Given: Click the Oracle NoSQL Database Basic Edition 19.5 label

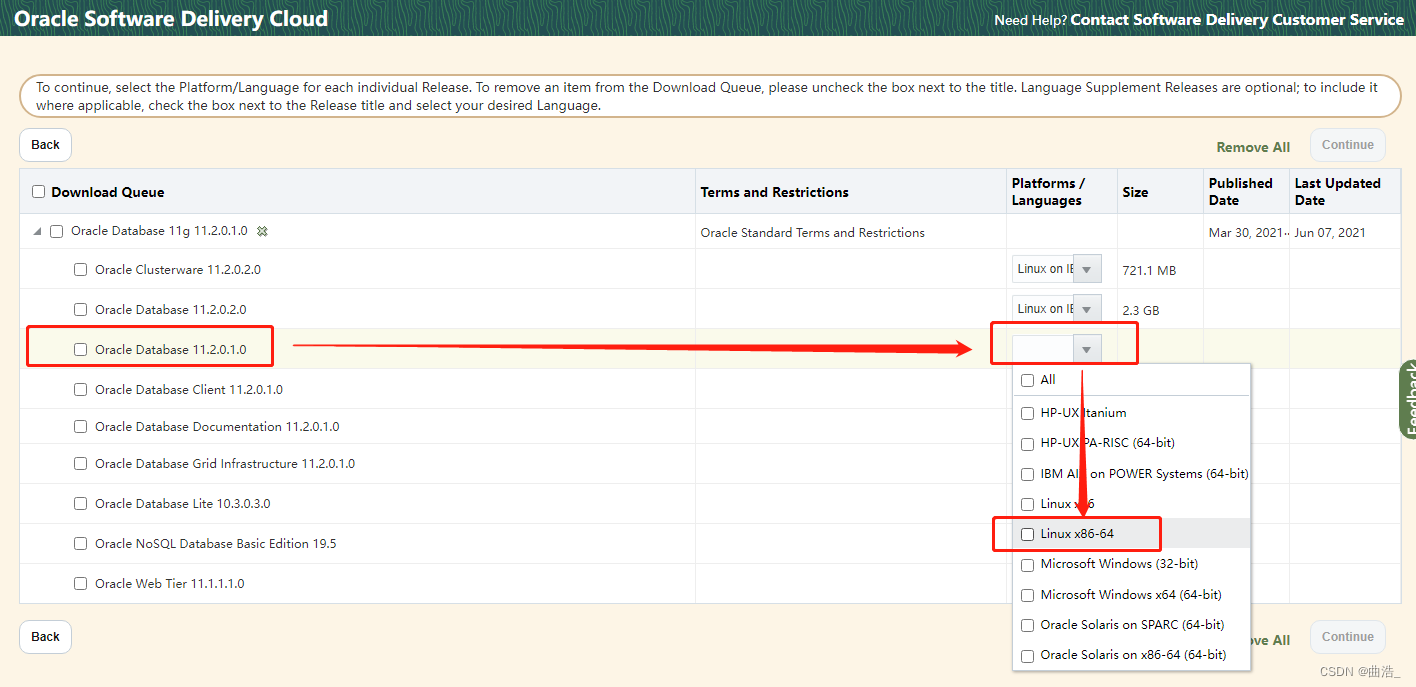Looking at the screenshot, I should [x=215, y=543].
